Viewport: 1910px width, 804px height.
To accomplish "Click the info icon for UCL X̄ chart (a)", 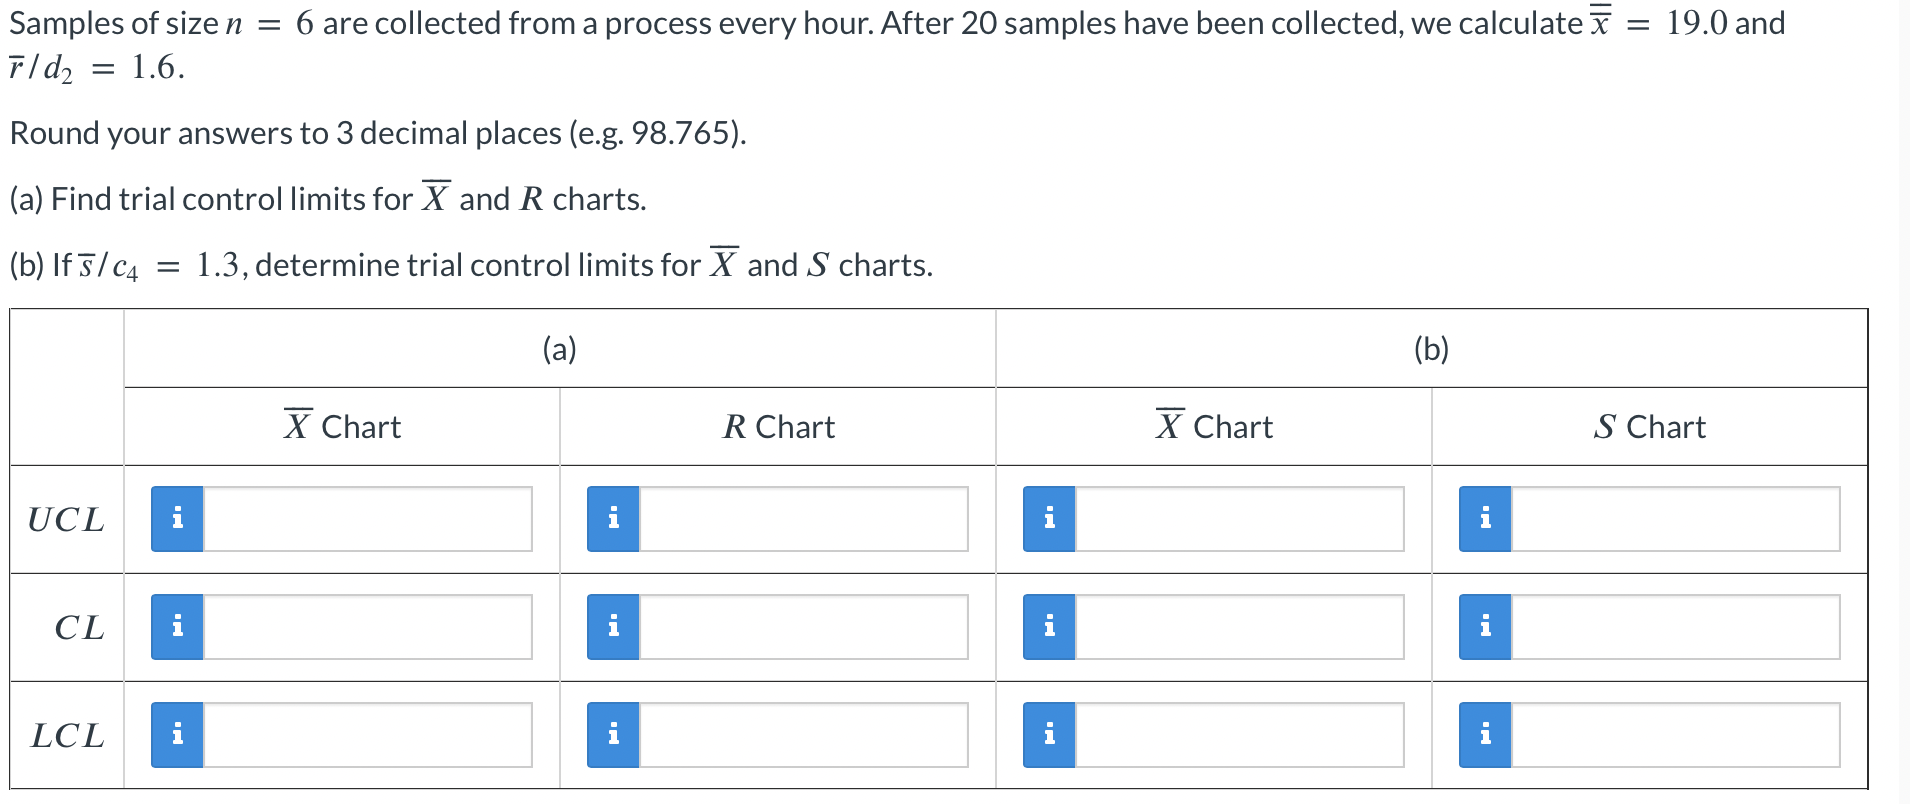I will point(176,518).
